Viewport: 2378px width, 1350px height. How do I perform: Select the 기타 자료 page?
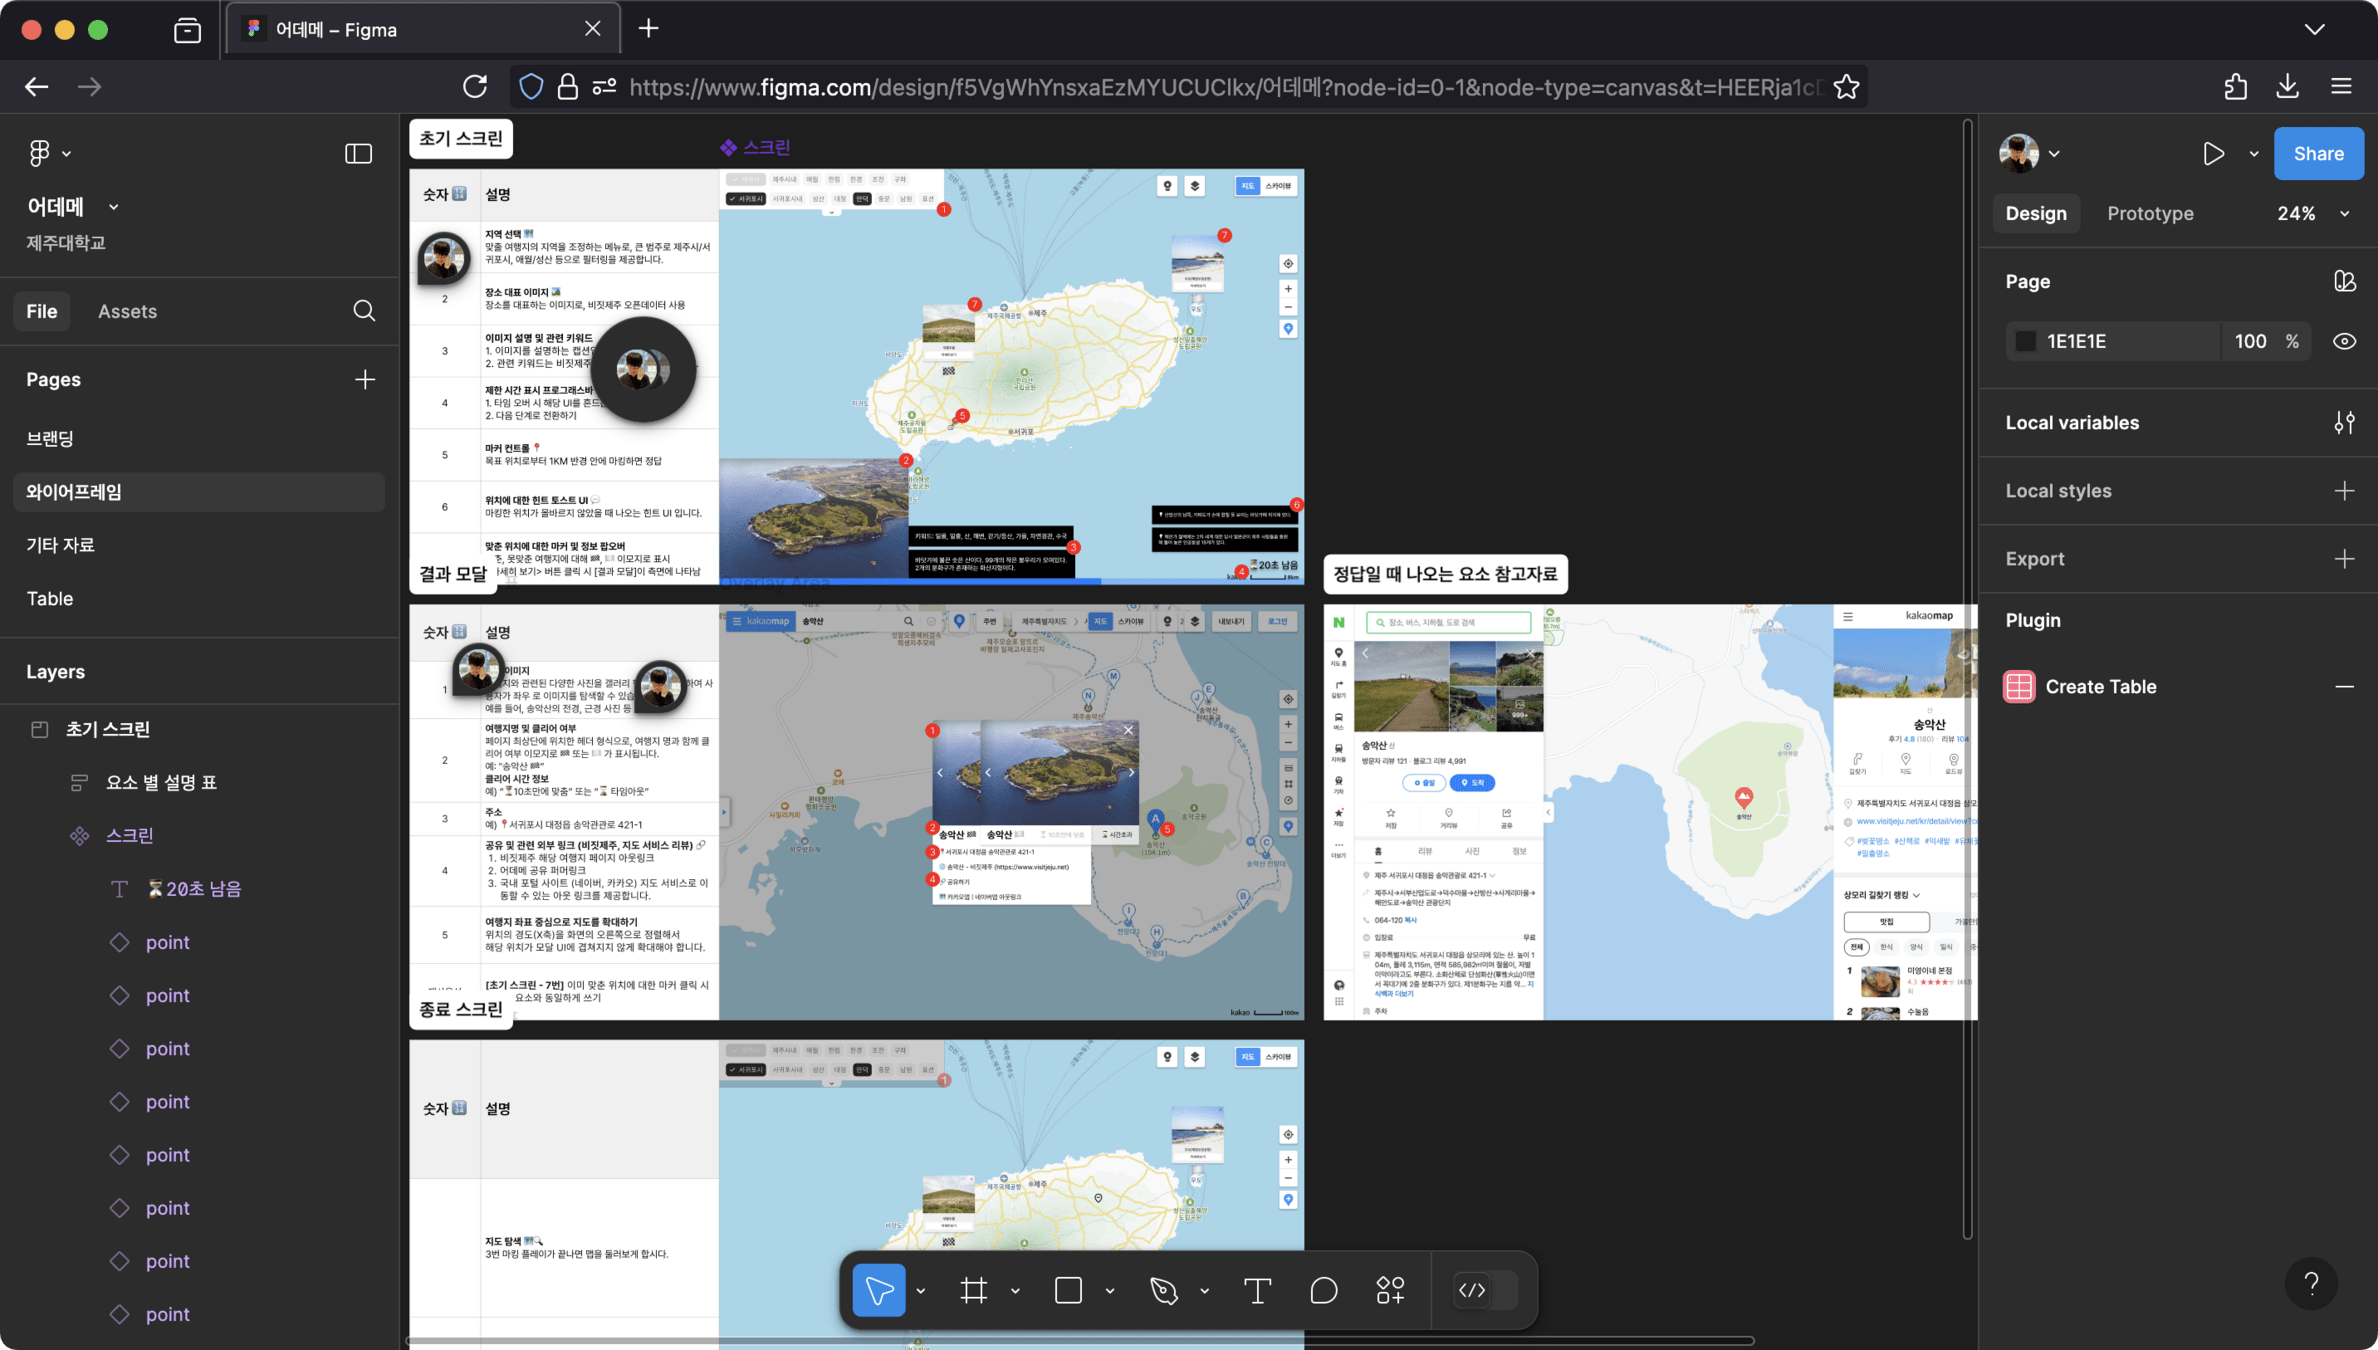[x=60, y=545]
